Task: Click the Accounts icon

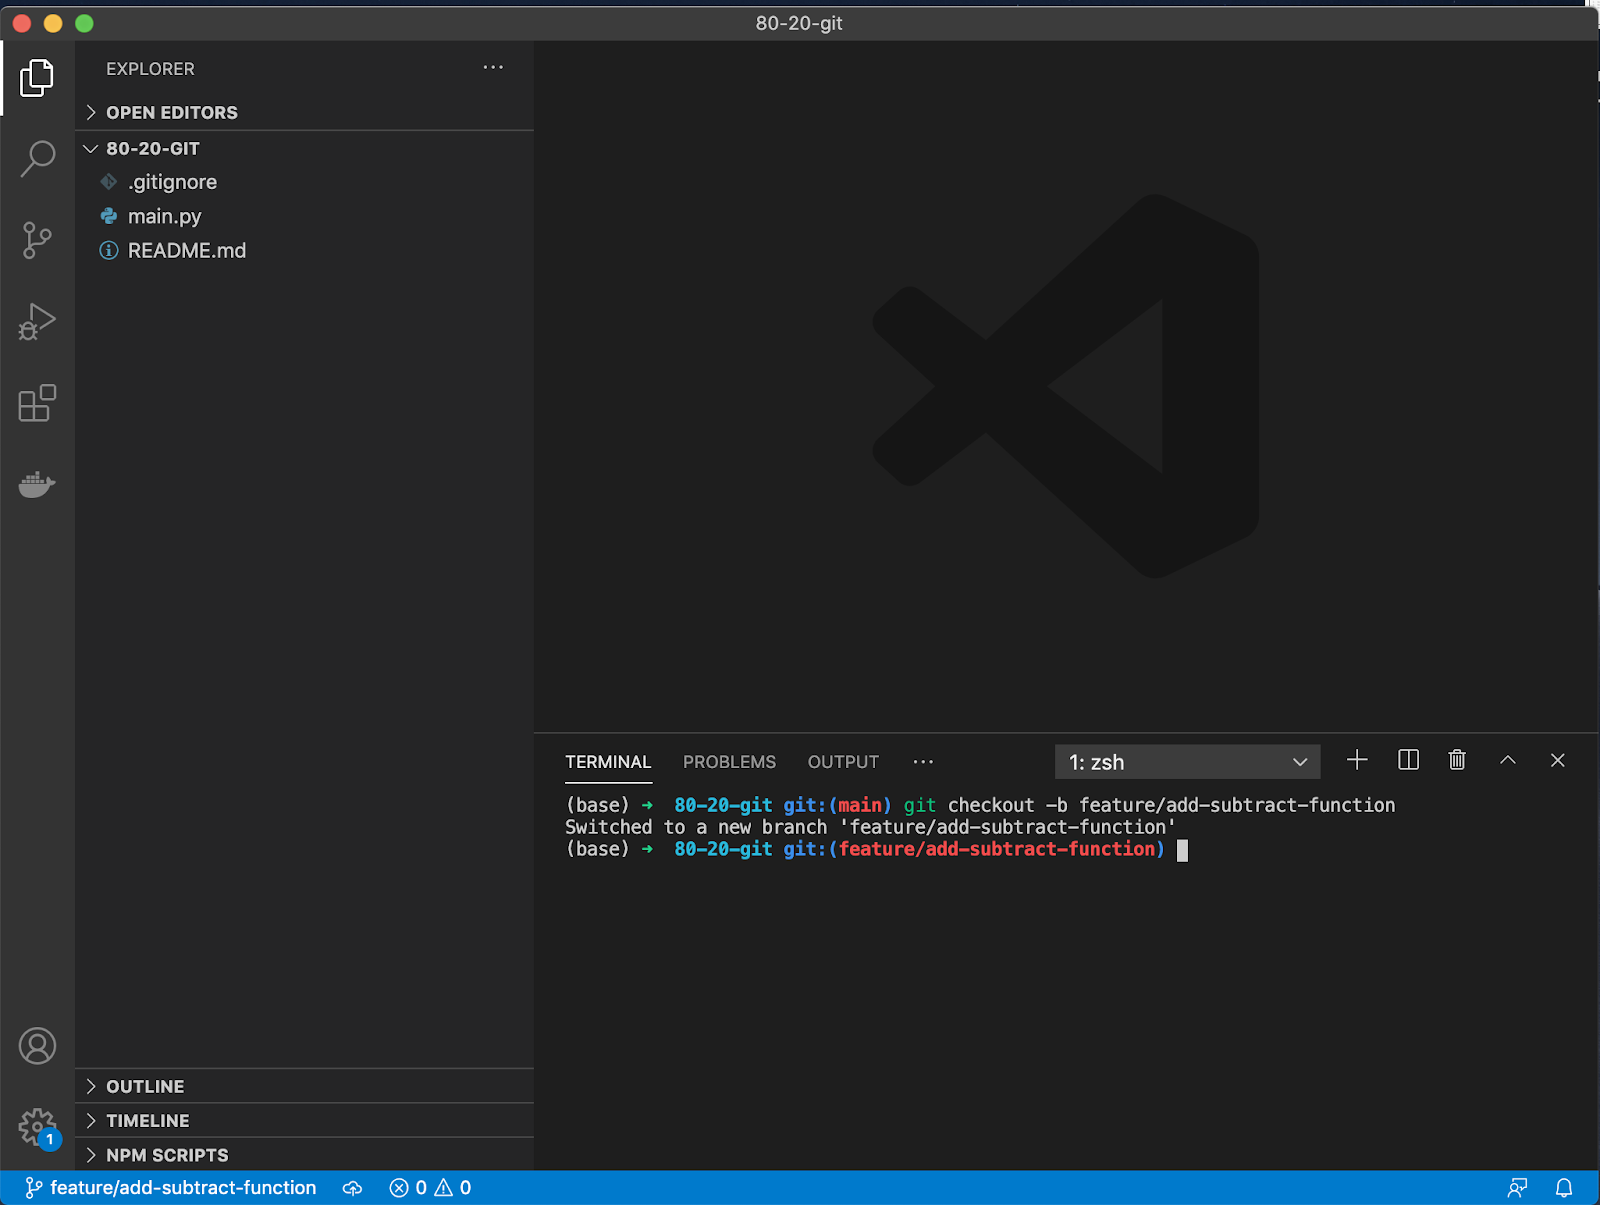Action: (x=37, y=1046)
